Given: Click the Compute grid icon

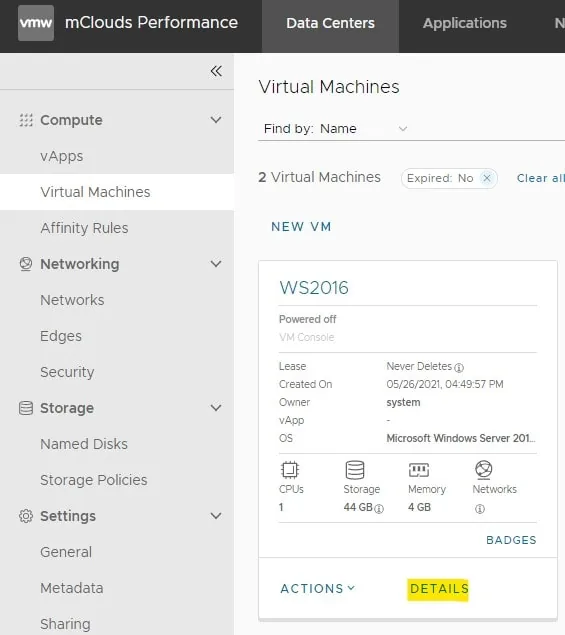Looking at the screenshot, I should point(26,120).
